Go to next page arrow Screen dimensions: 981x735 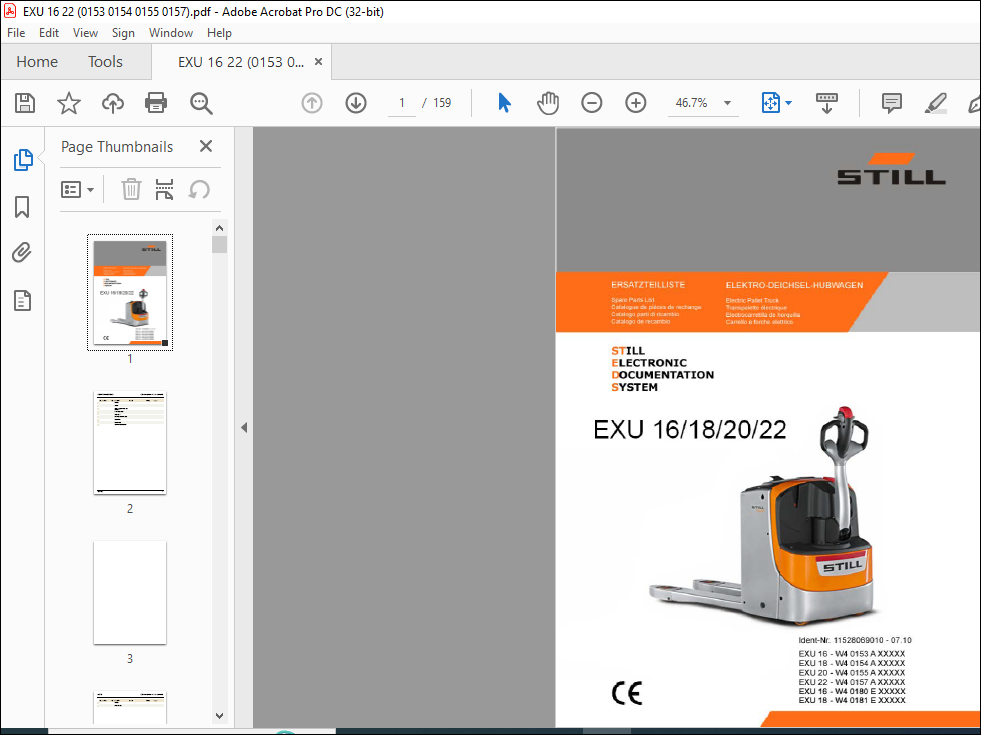pyautogui.click(x=356, y=103)
